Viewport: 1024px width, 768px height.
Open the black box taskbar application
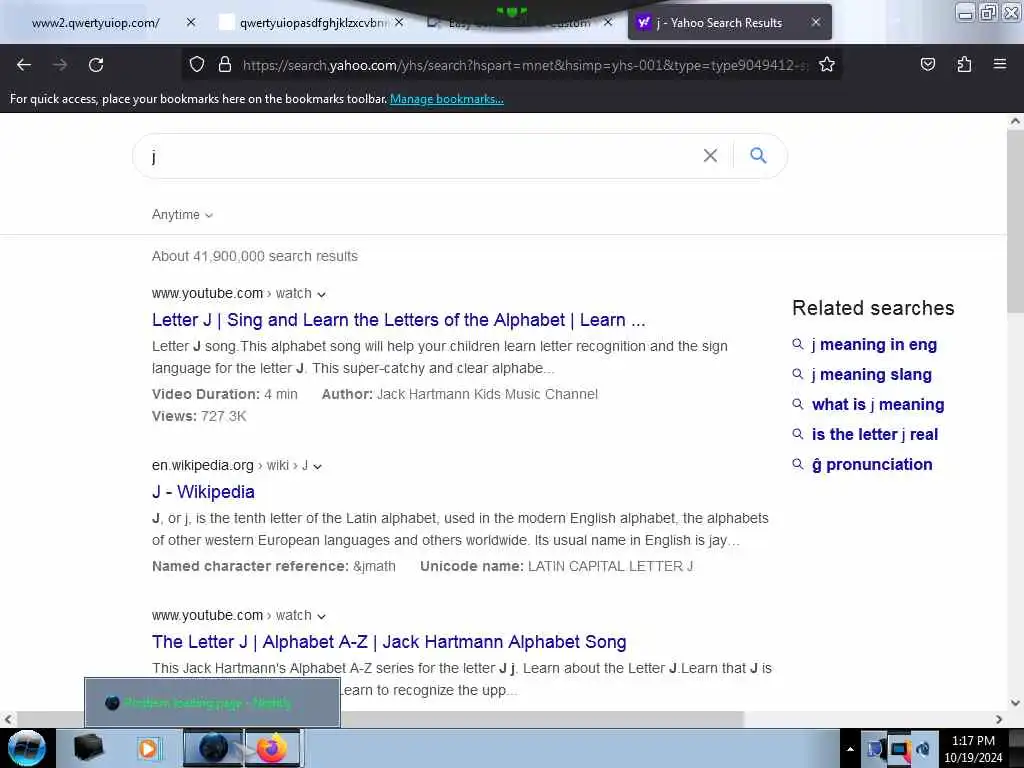(x=88, y=748)
